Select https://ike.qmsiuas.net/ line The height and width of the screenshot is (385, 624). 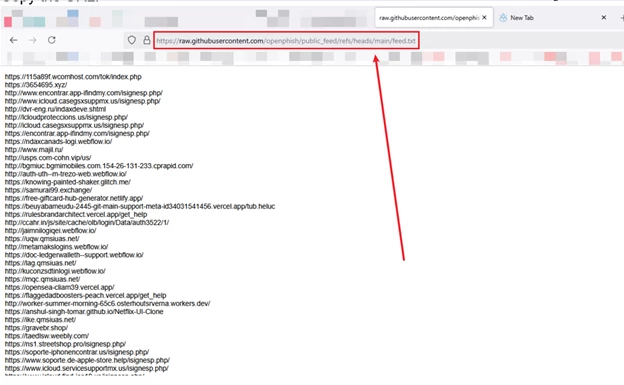pos(40,320)
